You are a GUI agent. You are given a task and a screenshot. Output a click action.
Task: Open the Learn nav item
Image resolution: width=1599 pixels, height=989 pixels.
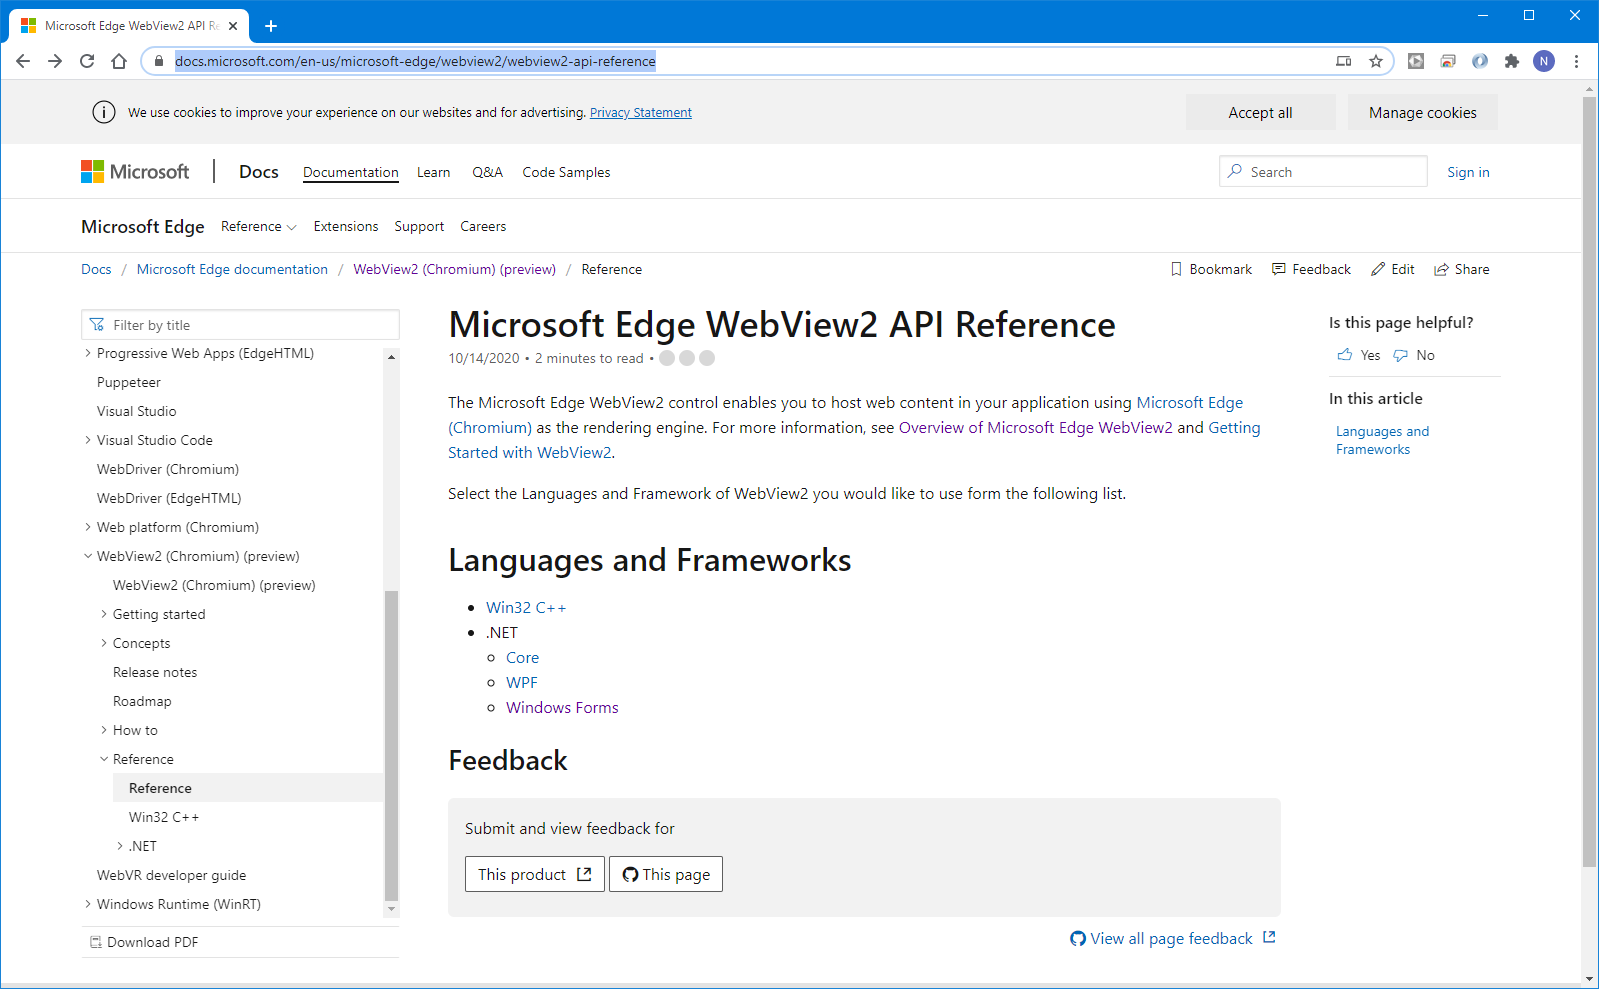click(x=434, y=172)
